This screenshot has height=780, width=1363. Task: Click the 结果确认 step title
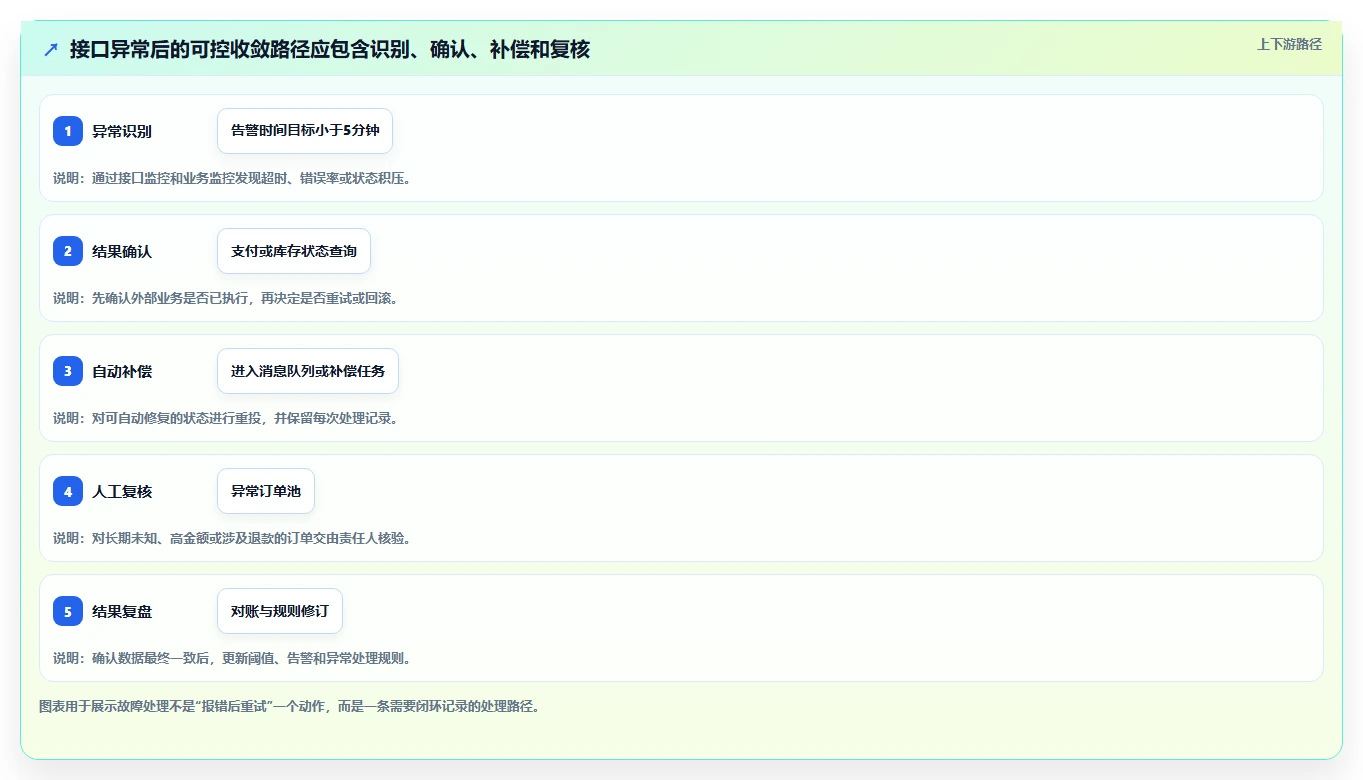coord(122,251)
